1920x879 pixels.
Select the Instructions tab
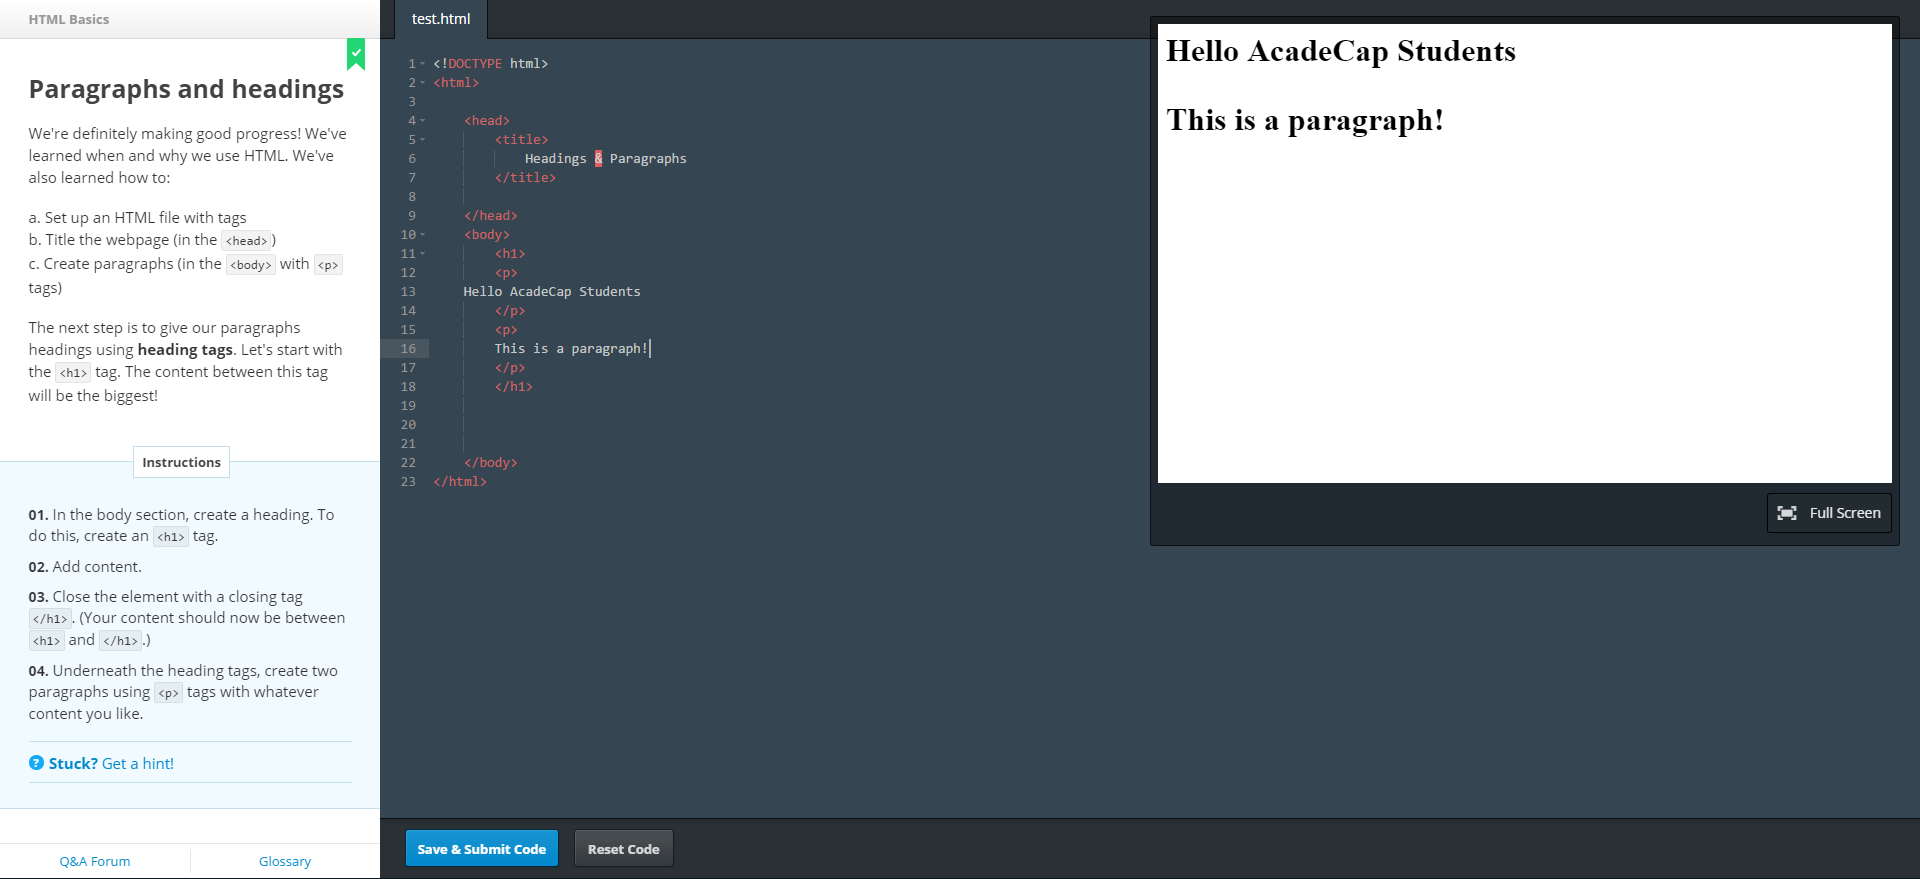(x=181, y=462)
